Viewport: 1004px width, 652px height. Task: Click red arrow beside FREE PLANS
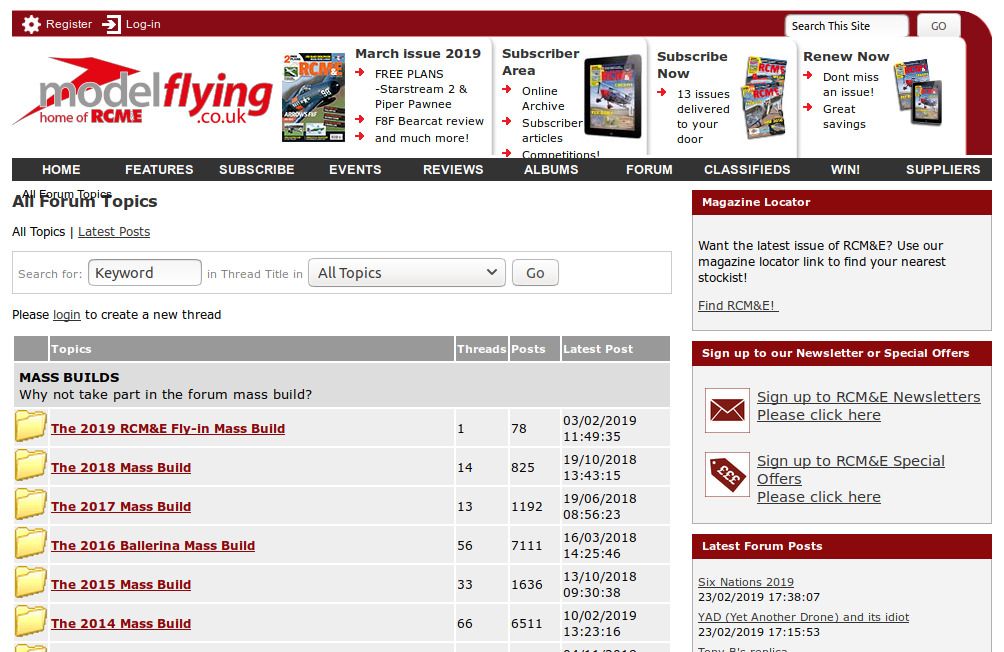[360, 72]
